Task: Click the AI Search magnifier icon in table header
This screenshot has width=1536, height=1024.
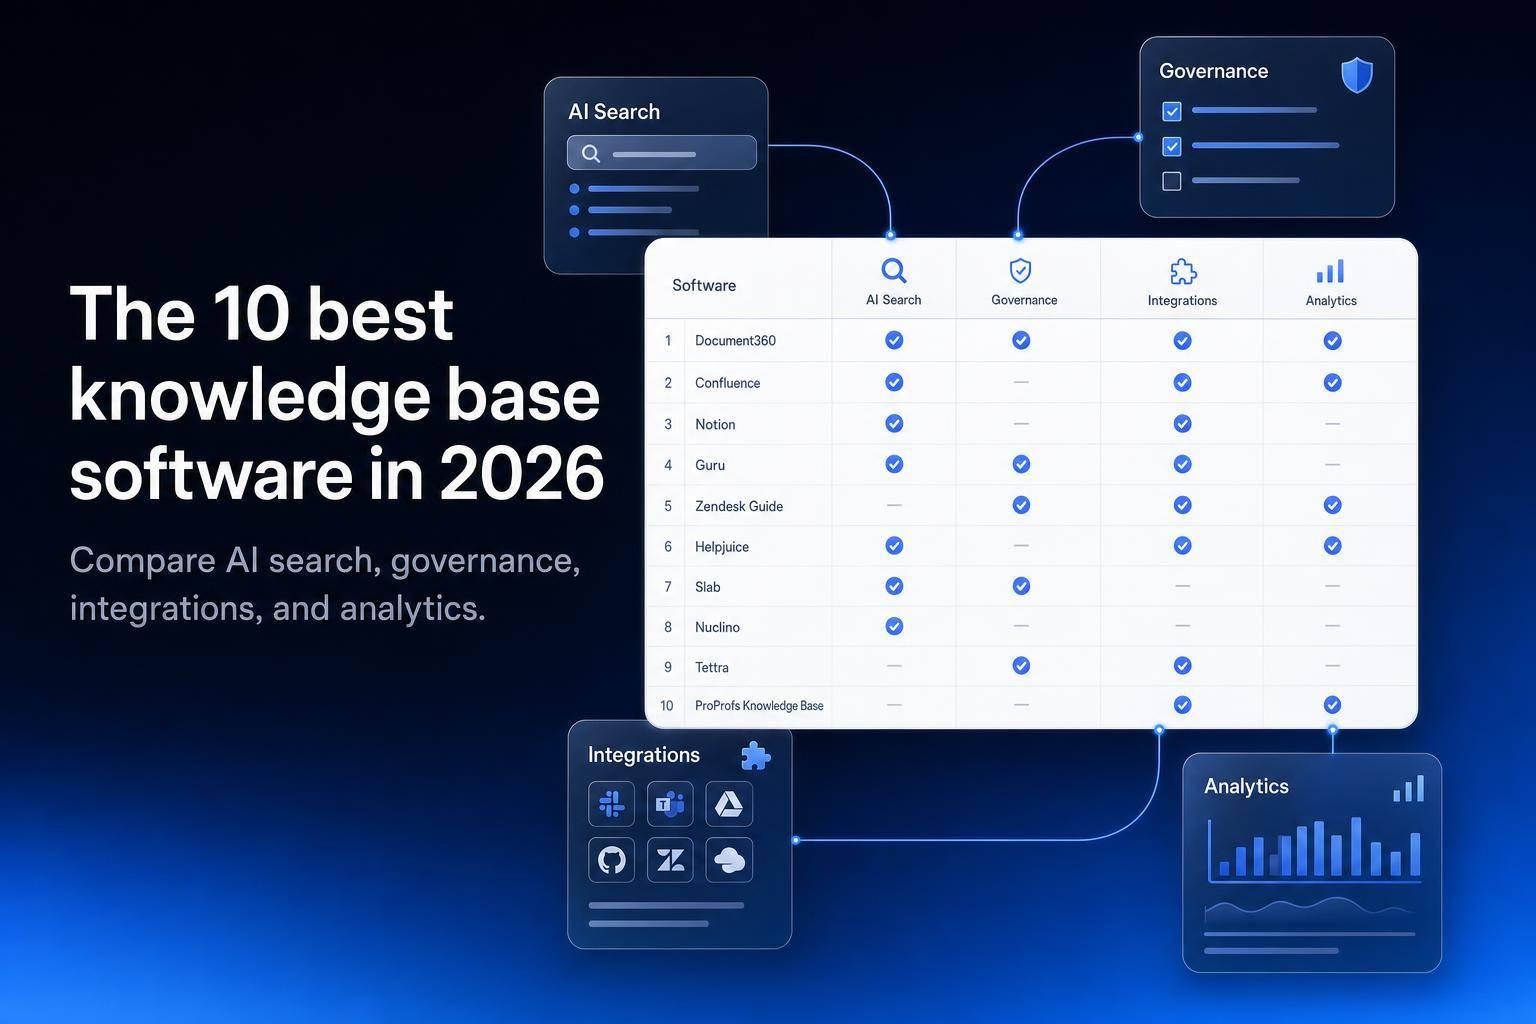Action: tap(894, 271)
